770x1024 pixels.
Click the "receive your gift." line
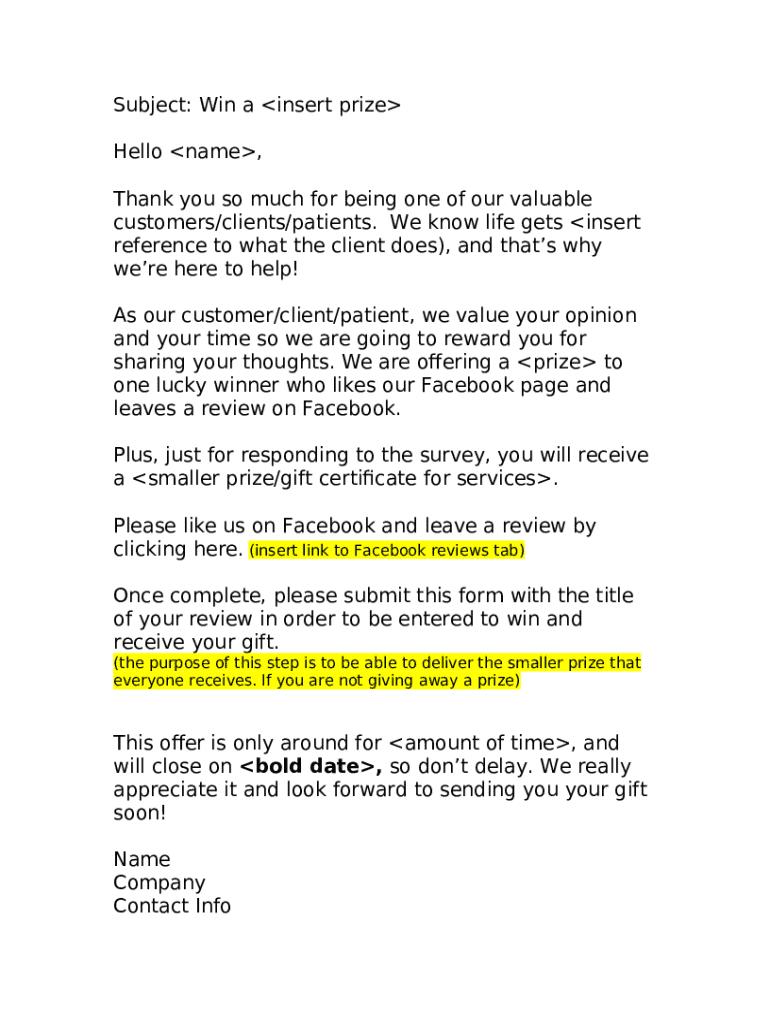pyautogui.click(x=196, y=642)
